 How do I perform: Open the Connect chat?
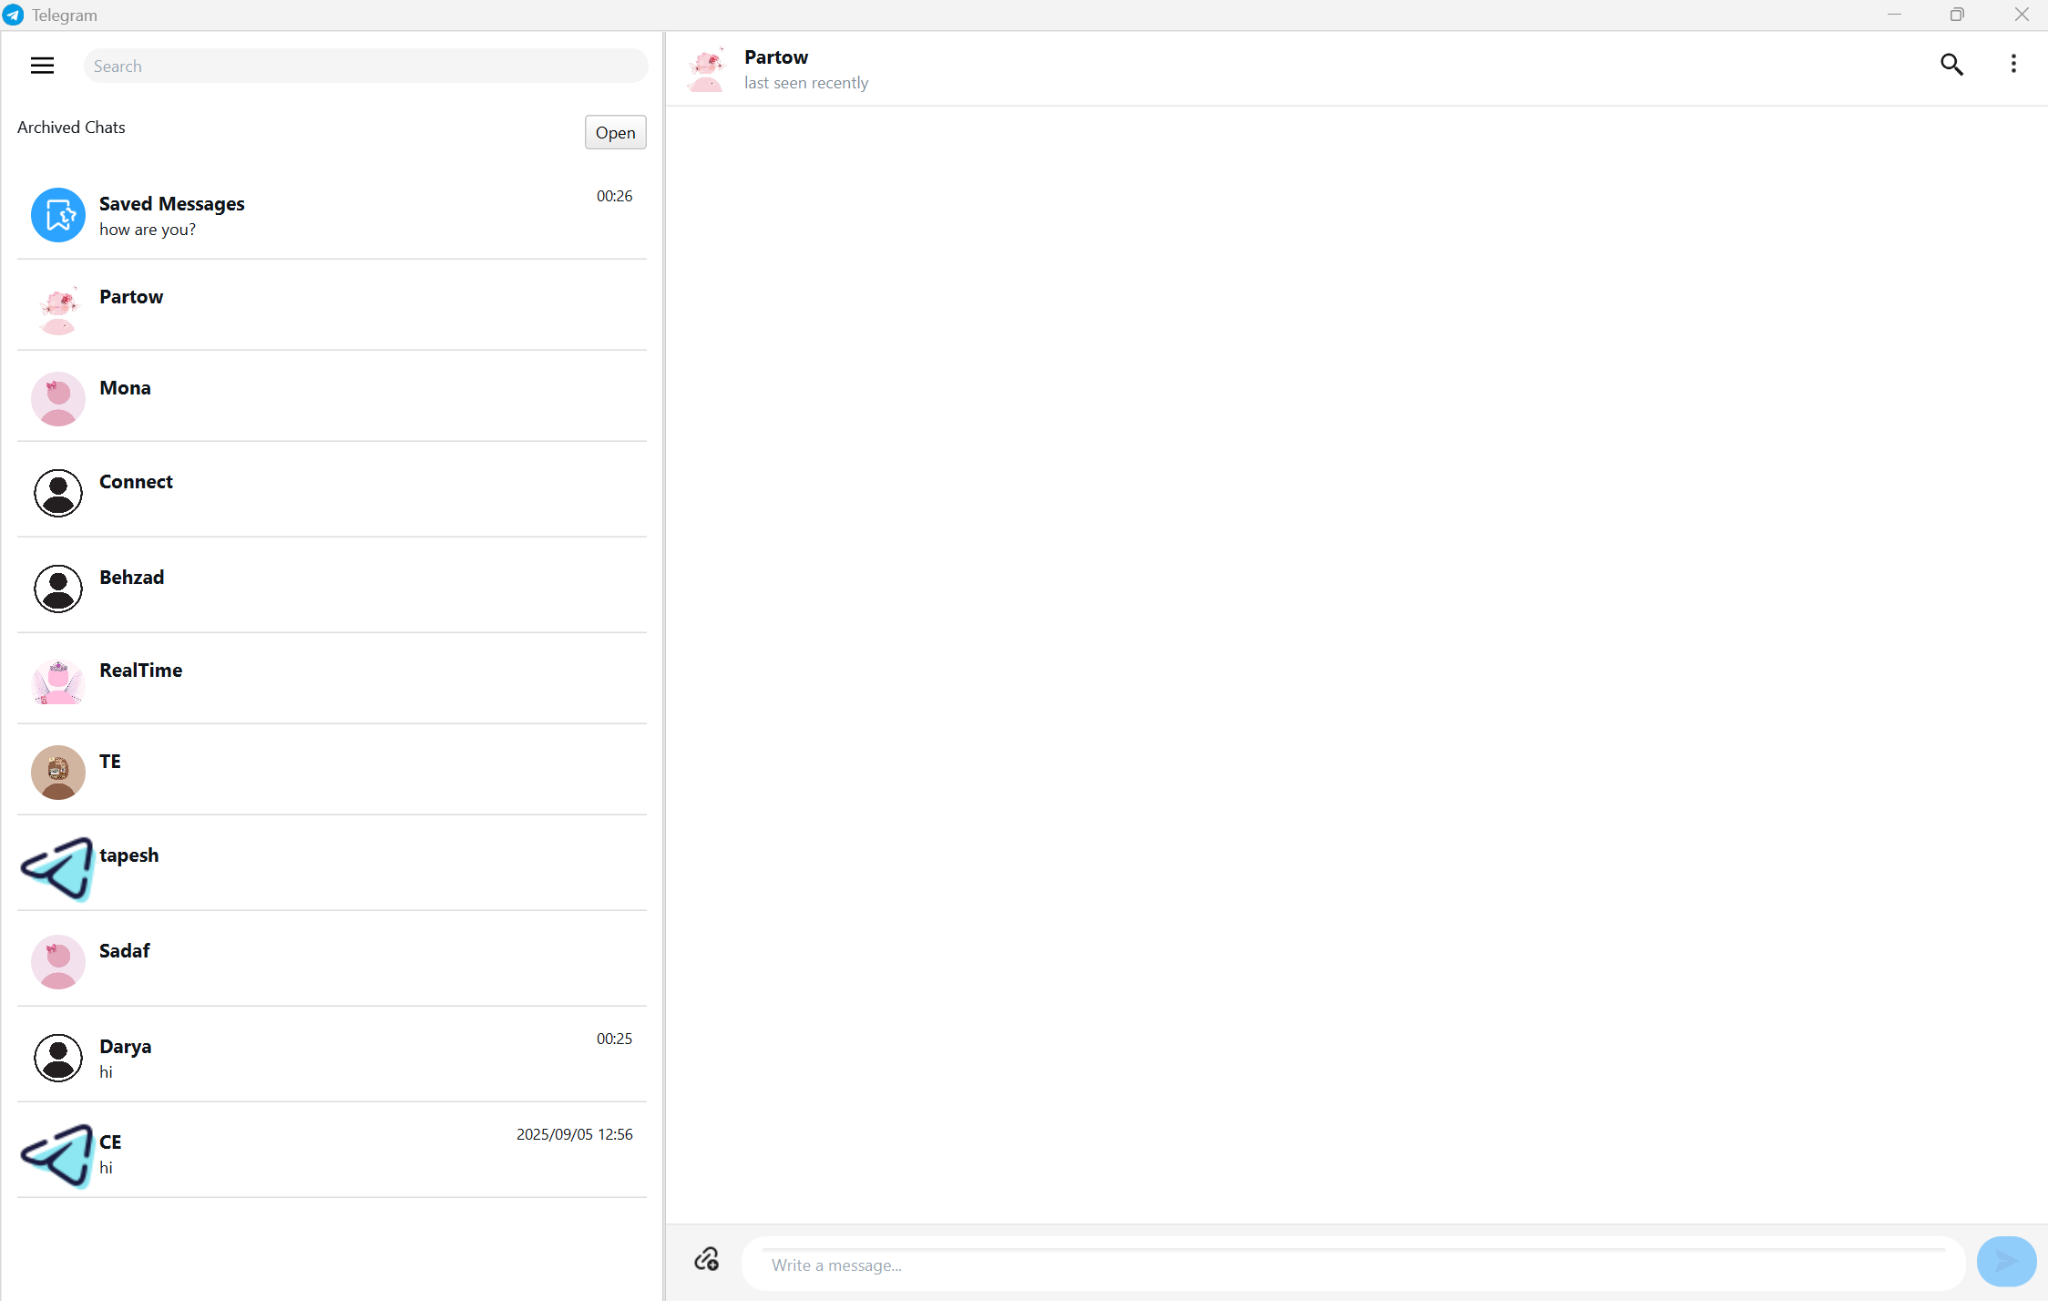[332, 490]
